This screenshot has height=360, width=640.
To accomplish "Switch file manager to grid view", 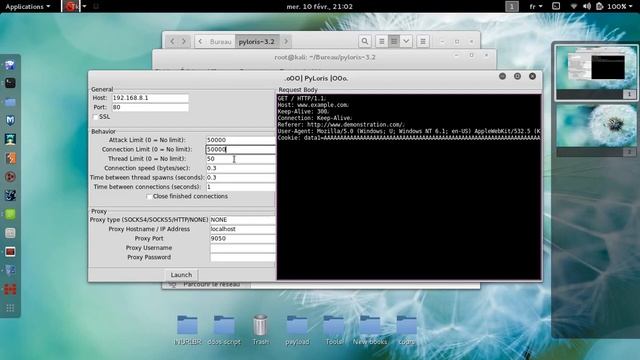I will (394, 41).
